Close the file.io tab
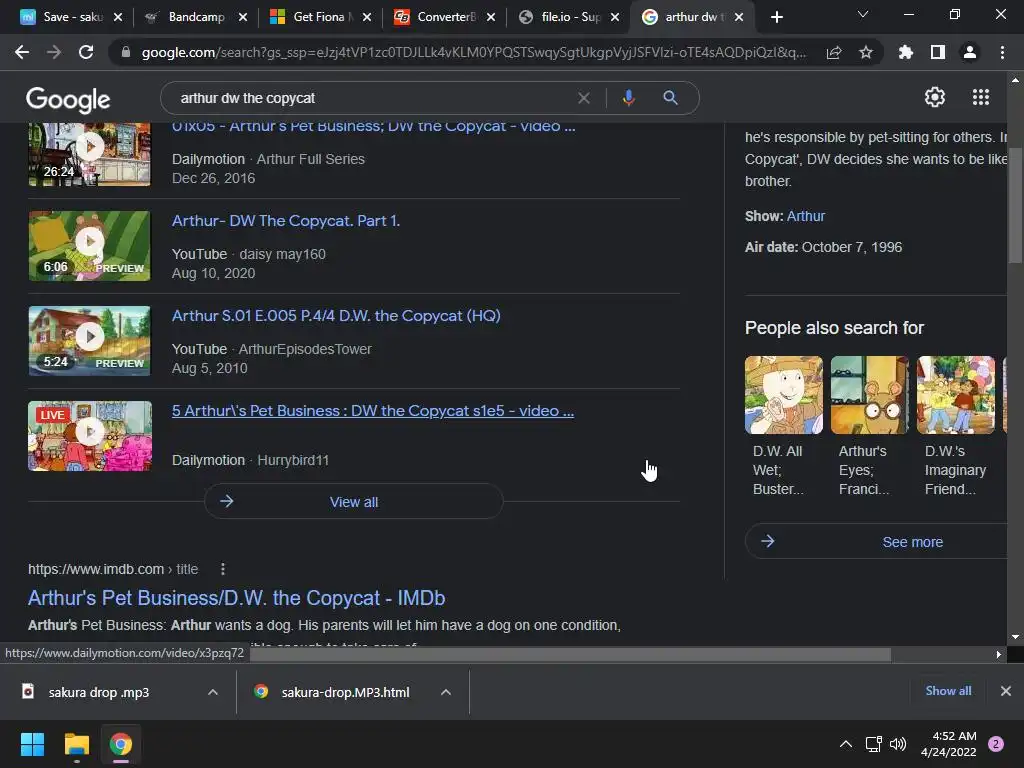Screen dimensions: 1024x768 tap(615, 18)
